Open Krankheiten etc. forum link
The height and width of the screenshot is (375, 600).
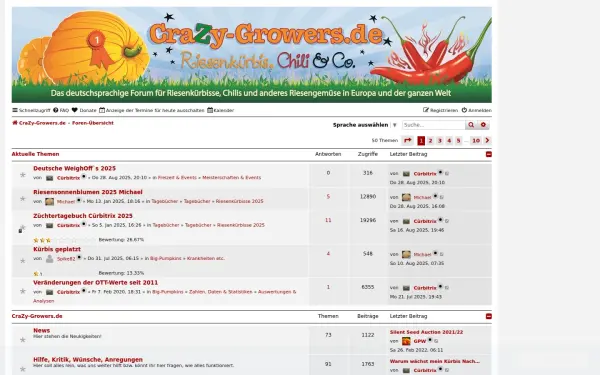[205, 258]
